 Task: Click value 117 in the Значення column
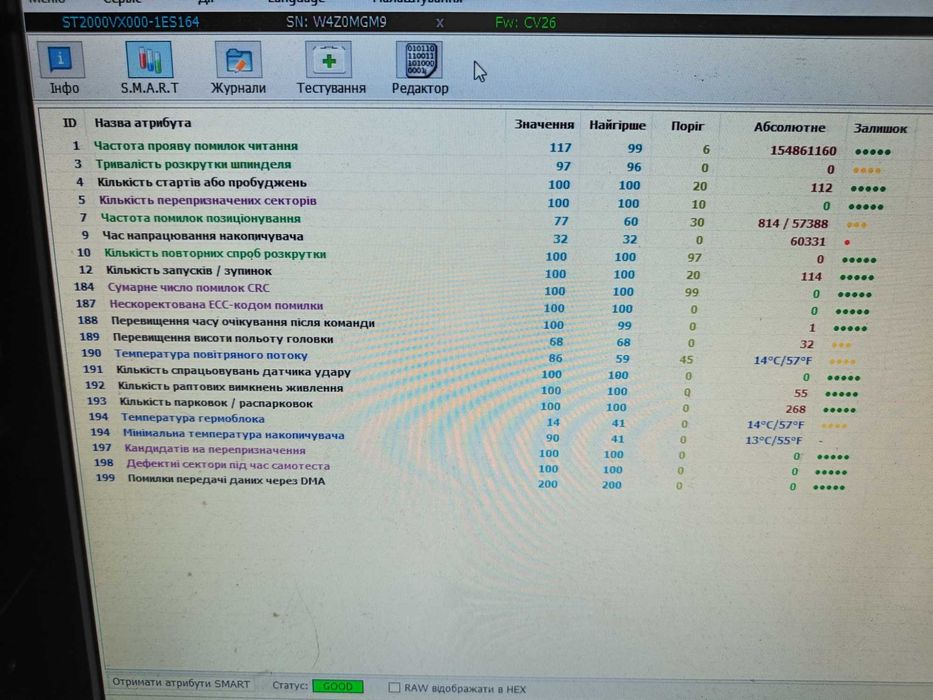pos(560,148)
